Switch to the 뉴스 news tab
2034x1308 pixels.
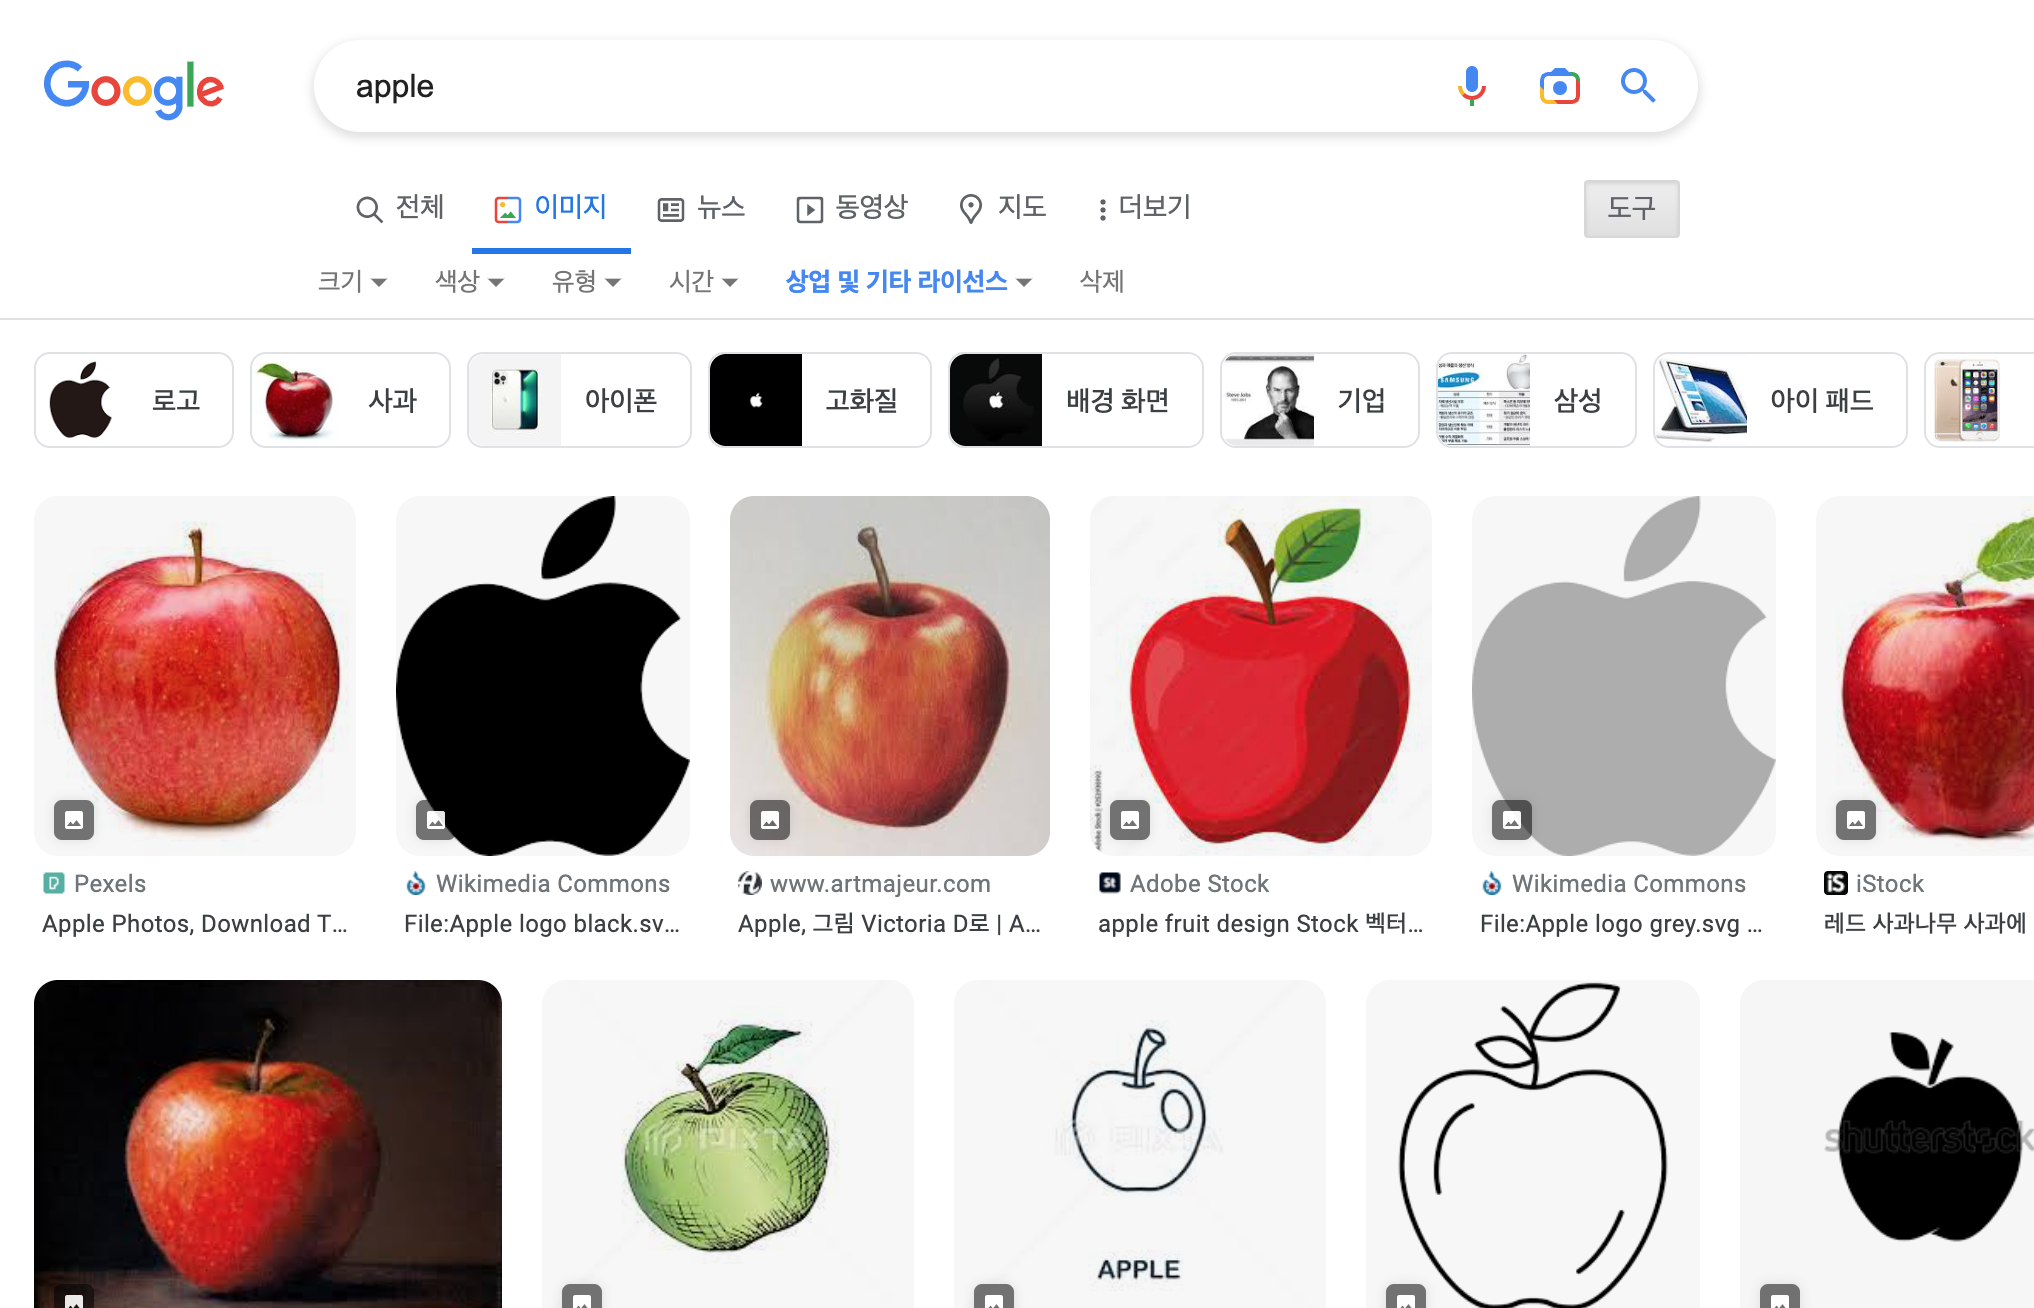701,208
